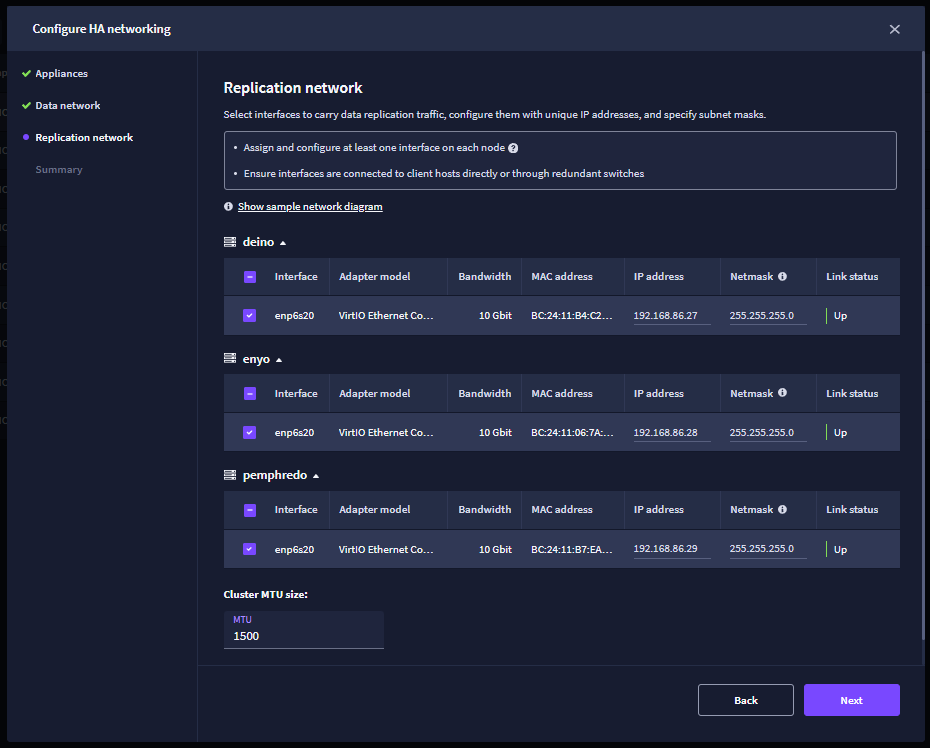Screen dimensions: 930x748
Task: Click the green check next to Appliances
Action: coord(26,74)
